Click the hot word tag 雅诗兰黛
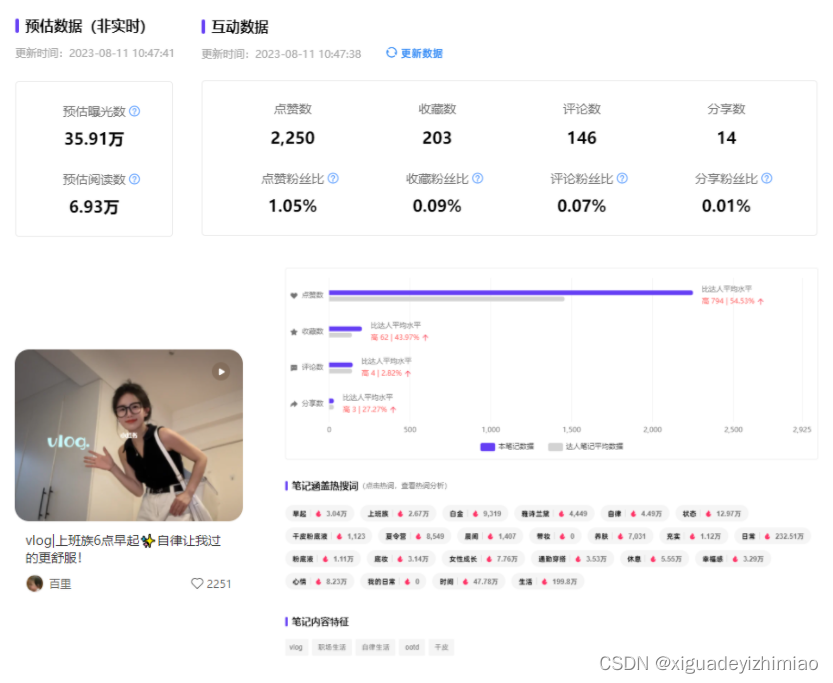The width and height of the screenshot is (833, 683). [554, 514]
